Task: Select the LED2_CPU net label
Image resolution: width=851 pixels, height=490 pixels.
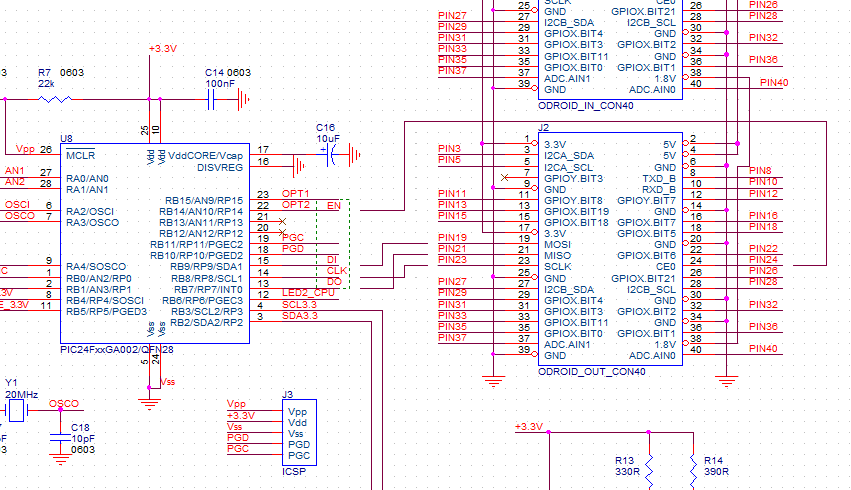Action: click(308, 292)
